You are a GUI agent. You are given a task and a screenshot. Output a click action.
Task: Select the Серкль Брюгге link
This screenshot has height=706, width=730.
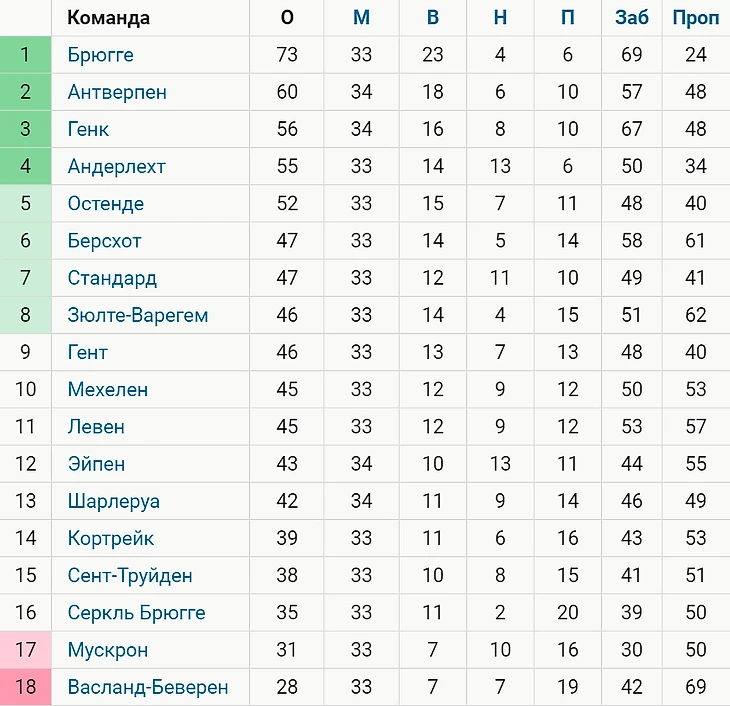point(136,612)
